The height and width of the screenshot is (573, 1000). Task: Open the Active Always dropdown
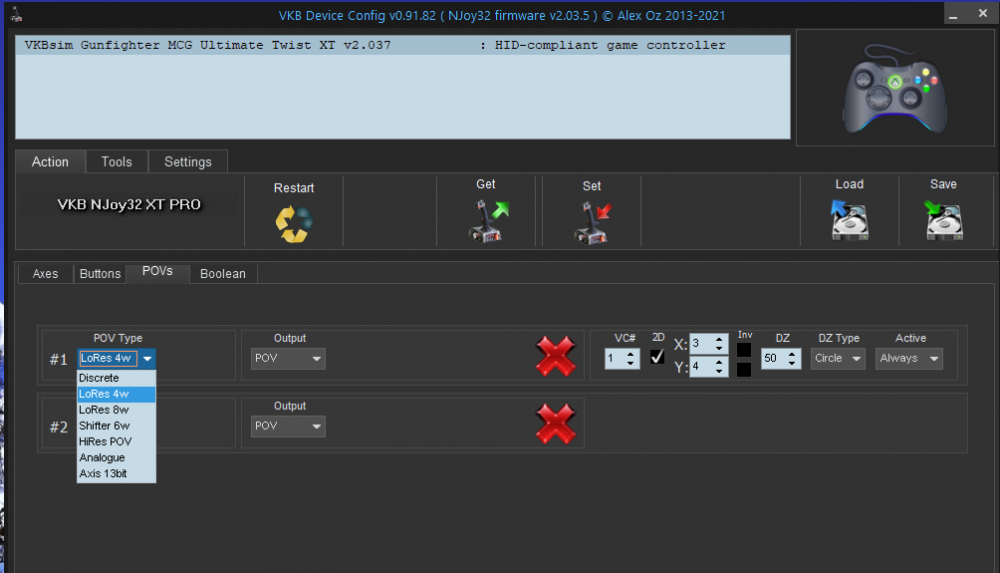[x=909, y=359]
